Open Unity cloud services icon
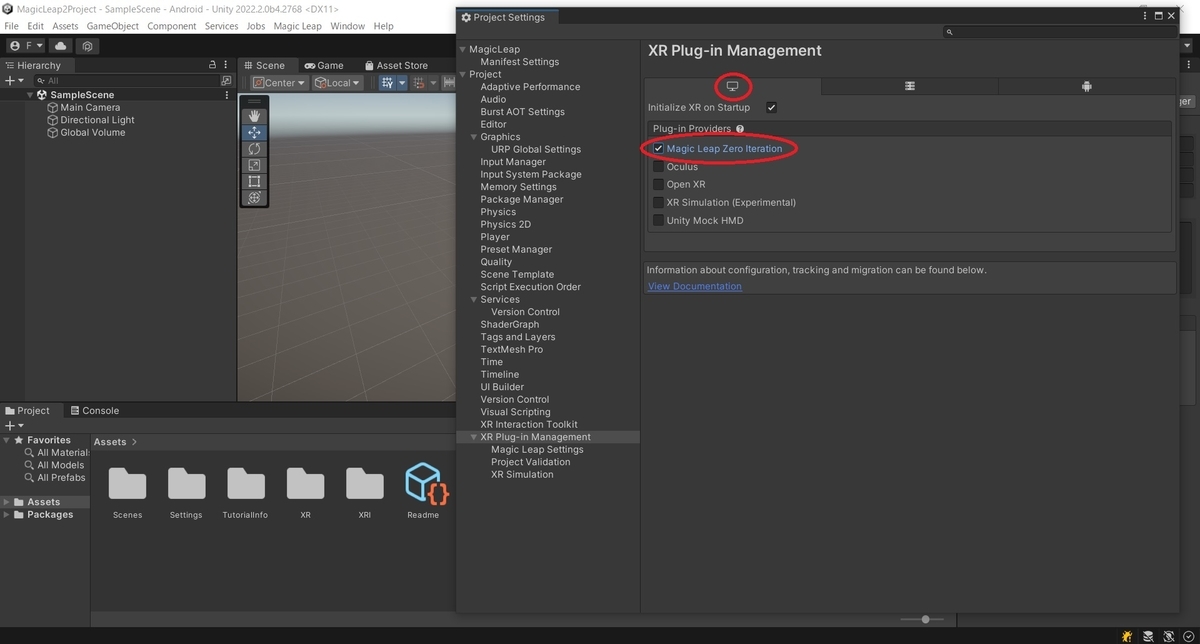Image resolution: width=1200 pixels, height=644 pixels. [x=60, y=46]
